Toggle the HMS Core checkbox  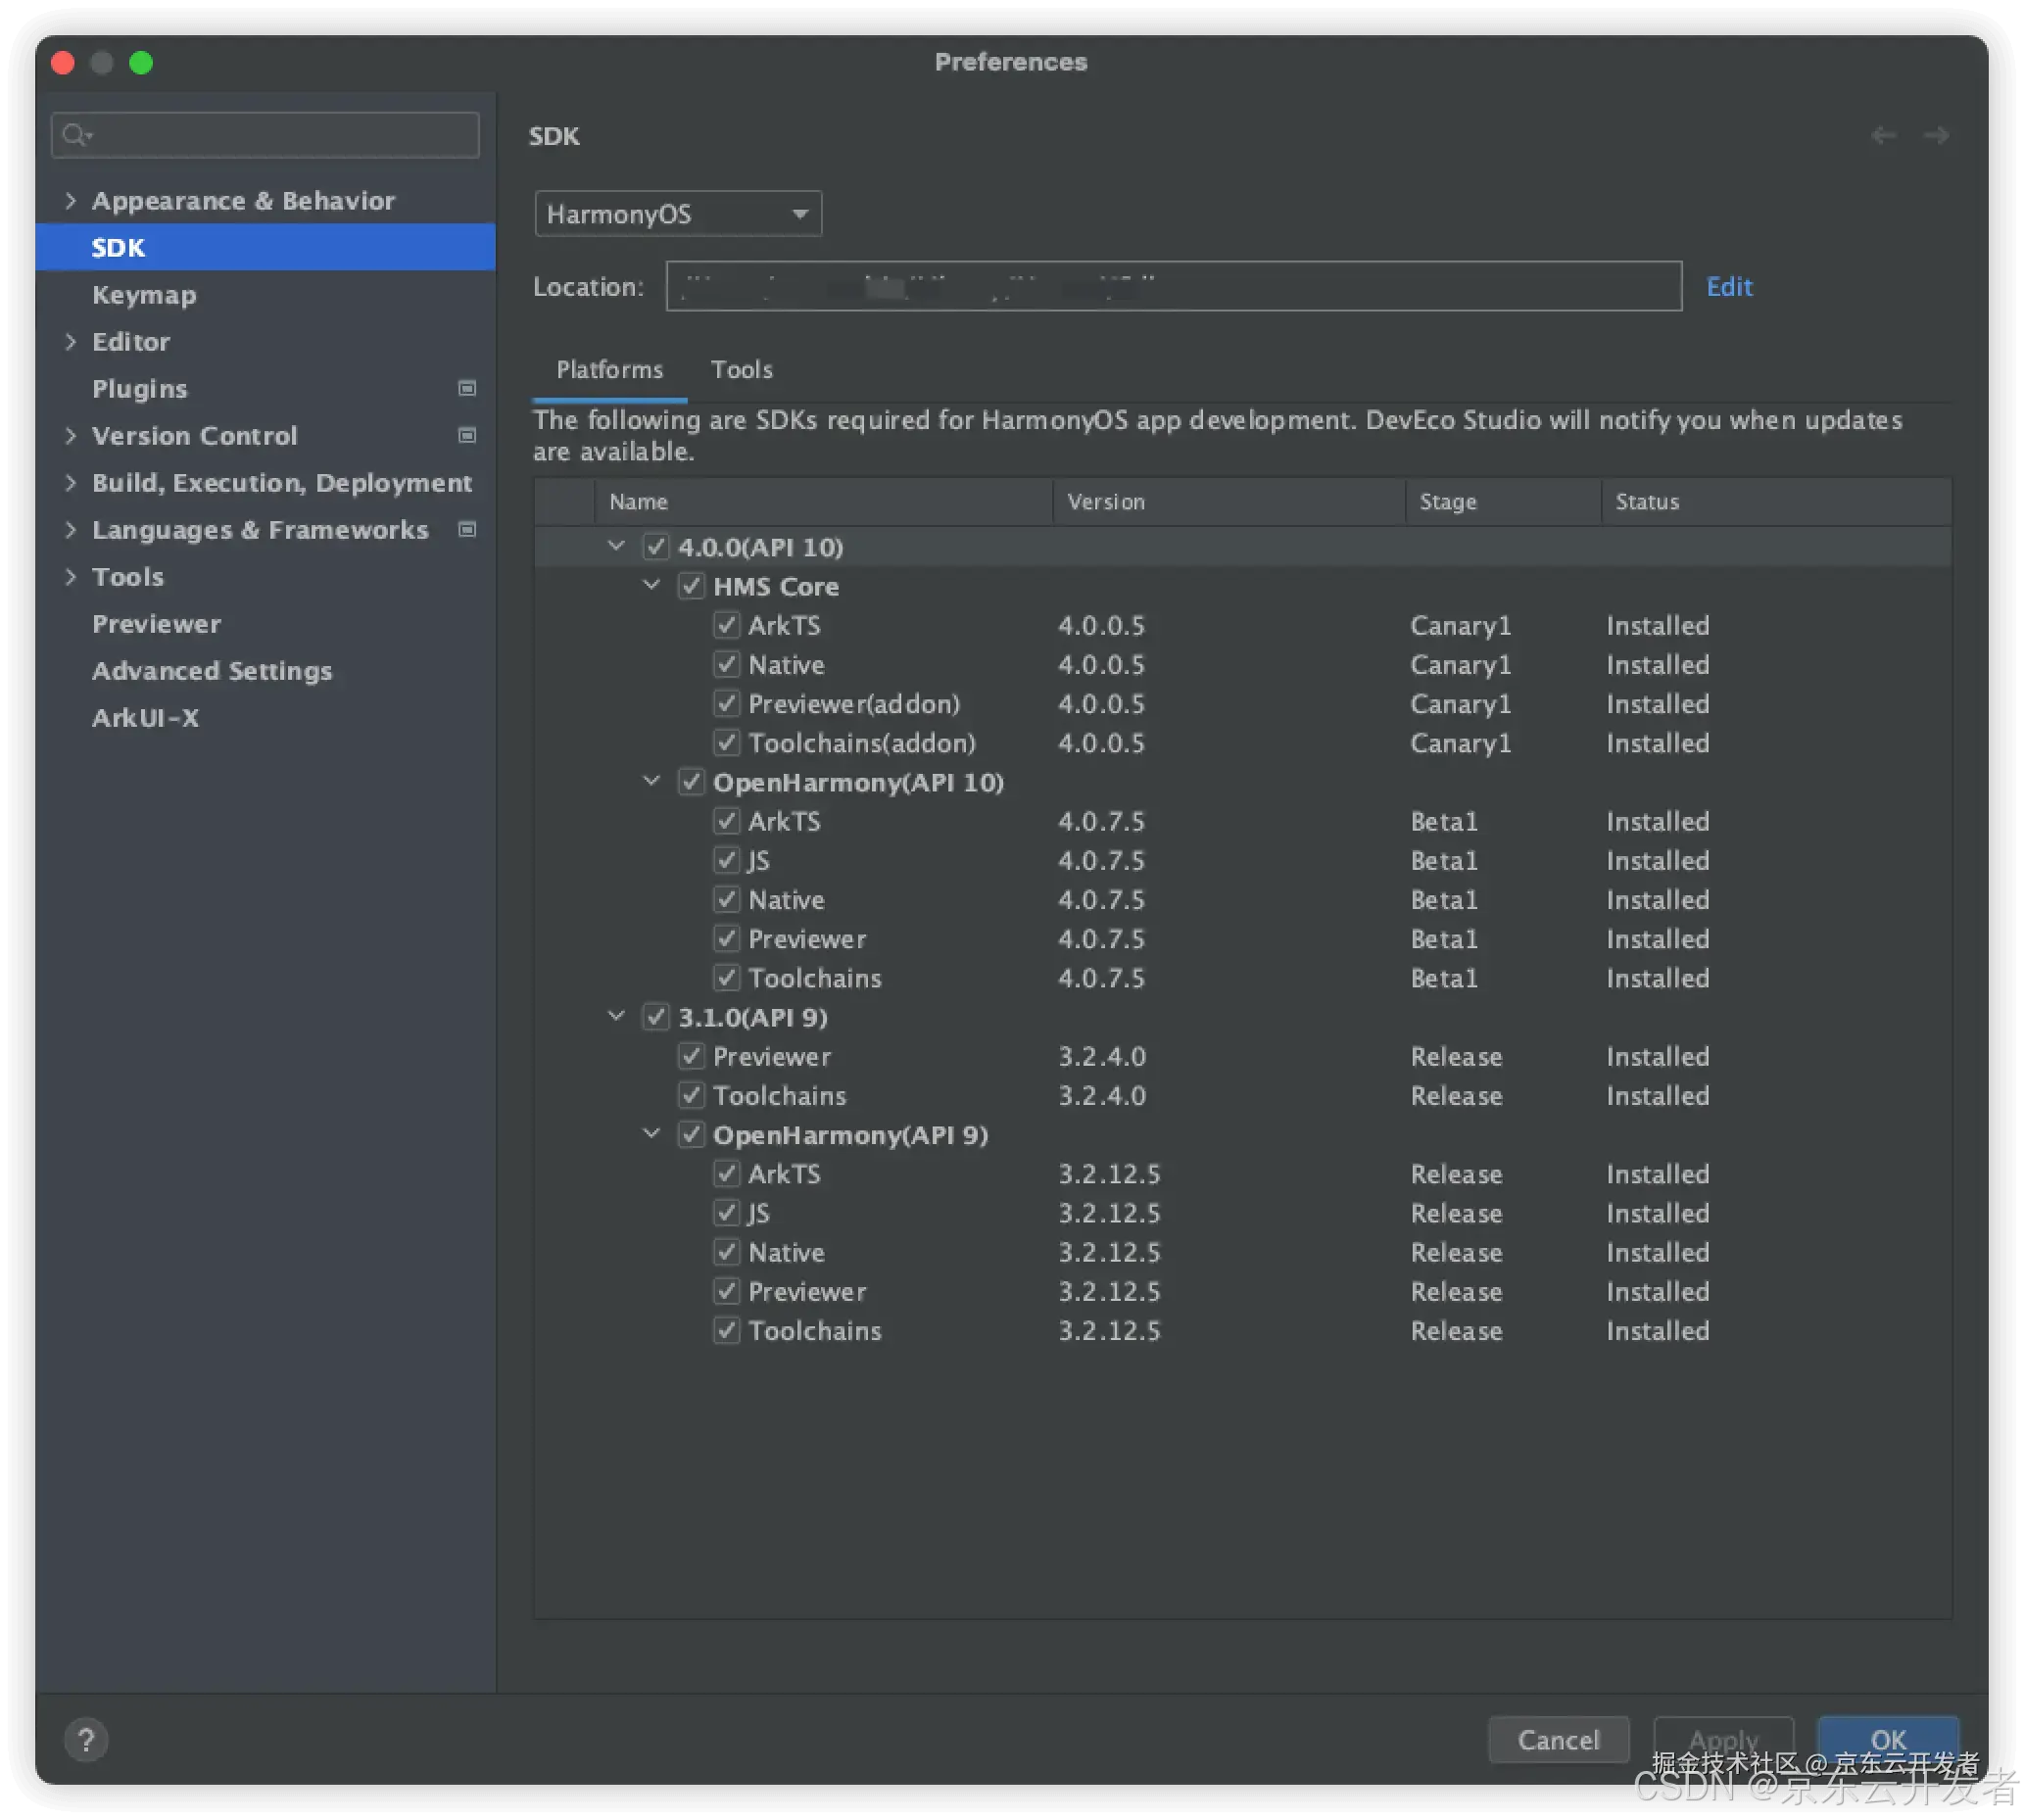point(691,586)
